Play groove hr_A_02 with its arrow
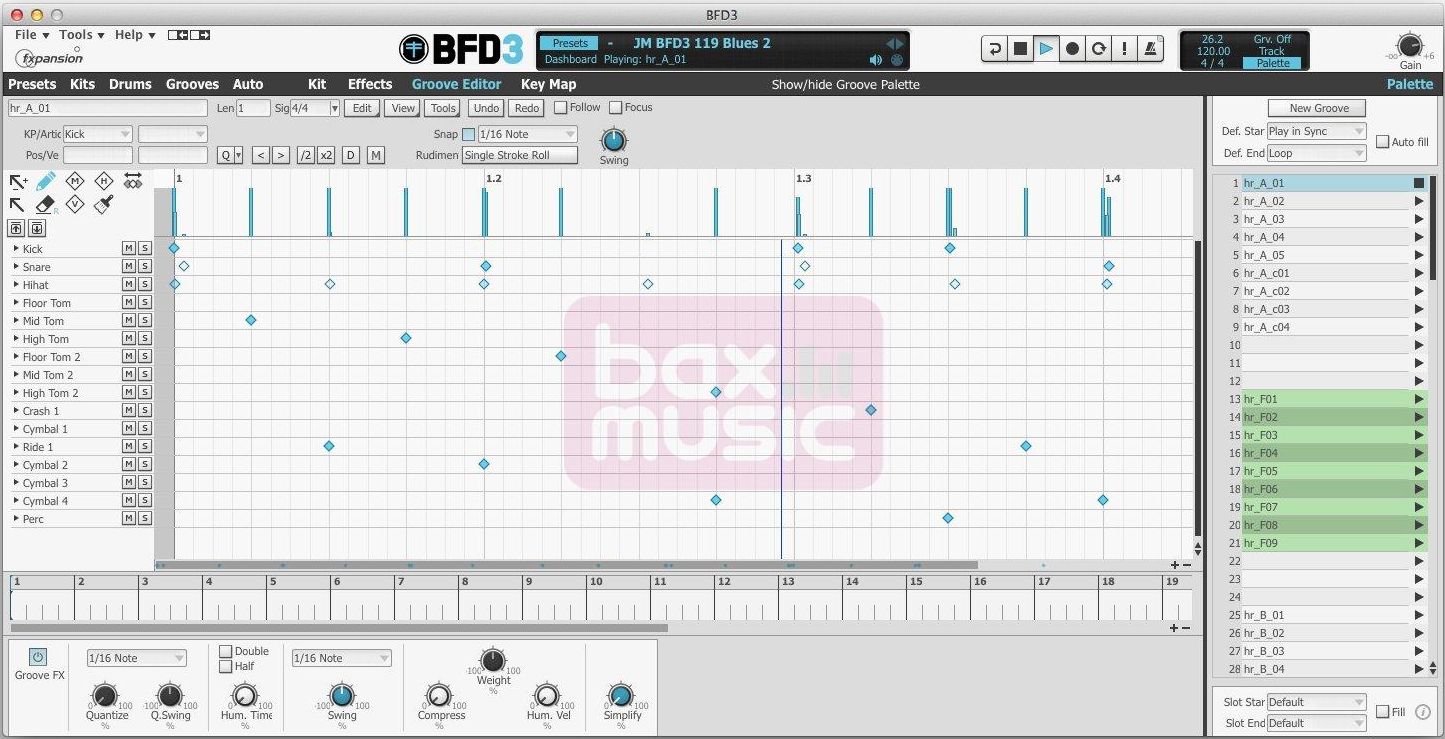This screenshot has width=1445, height=739. click(x=1419, y=201)
